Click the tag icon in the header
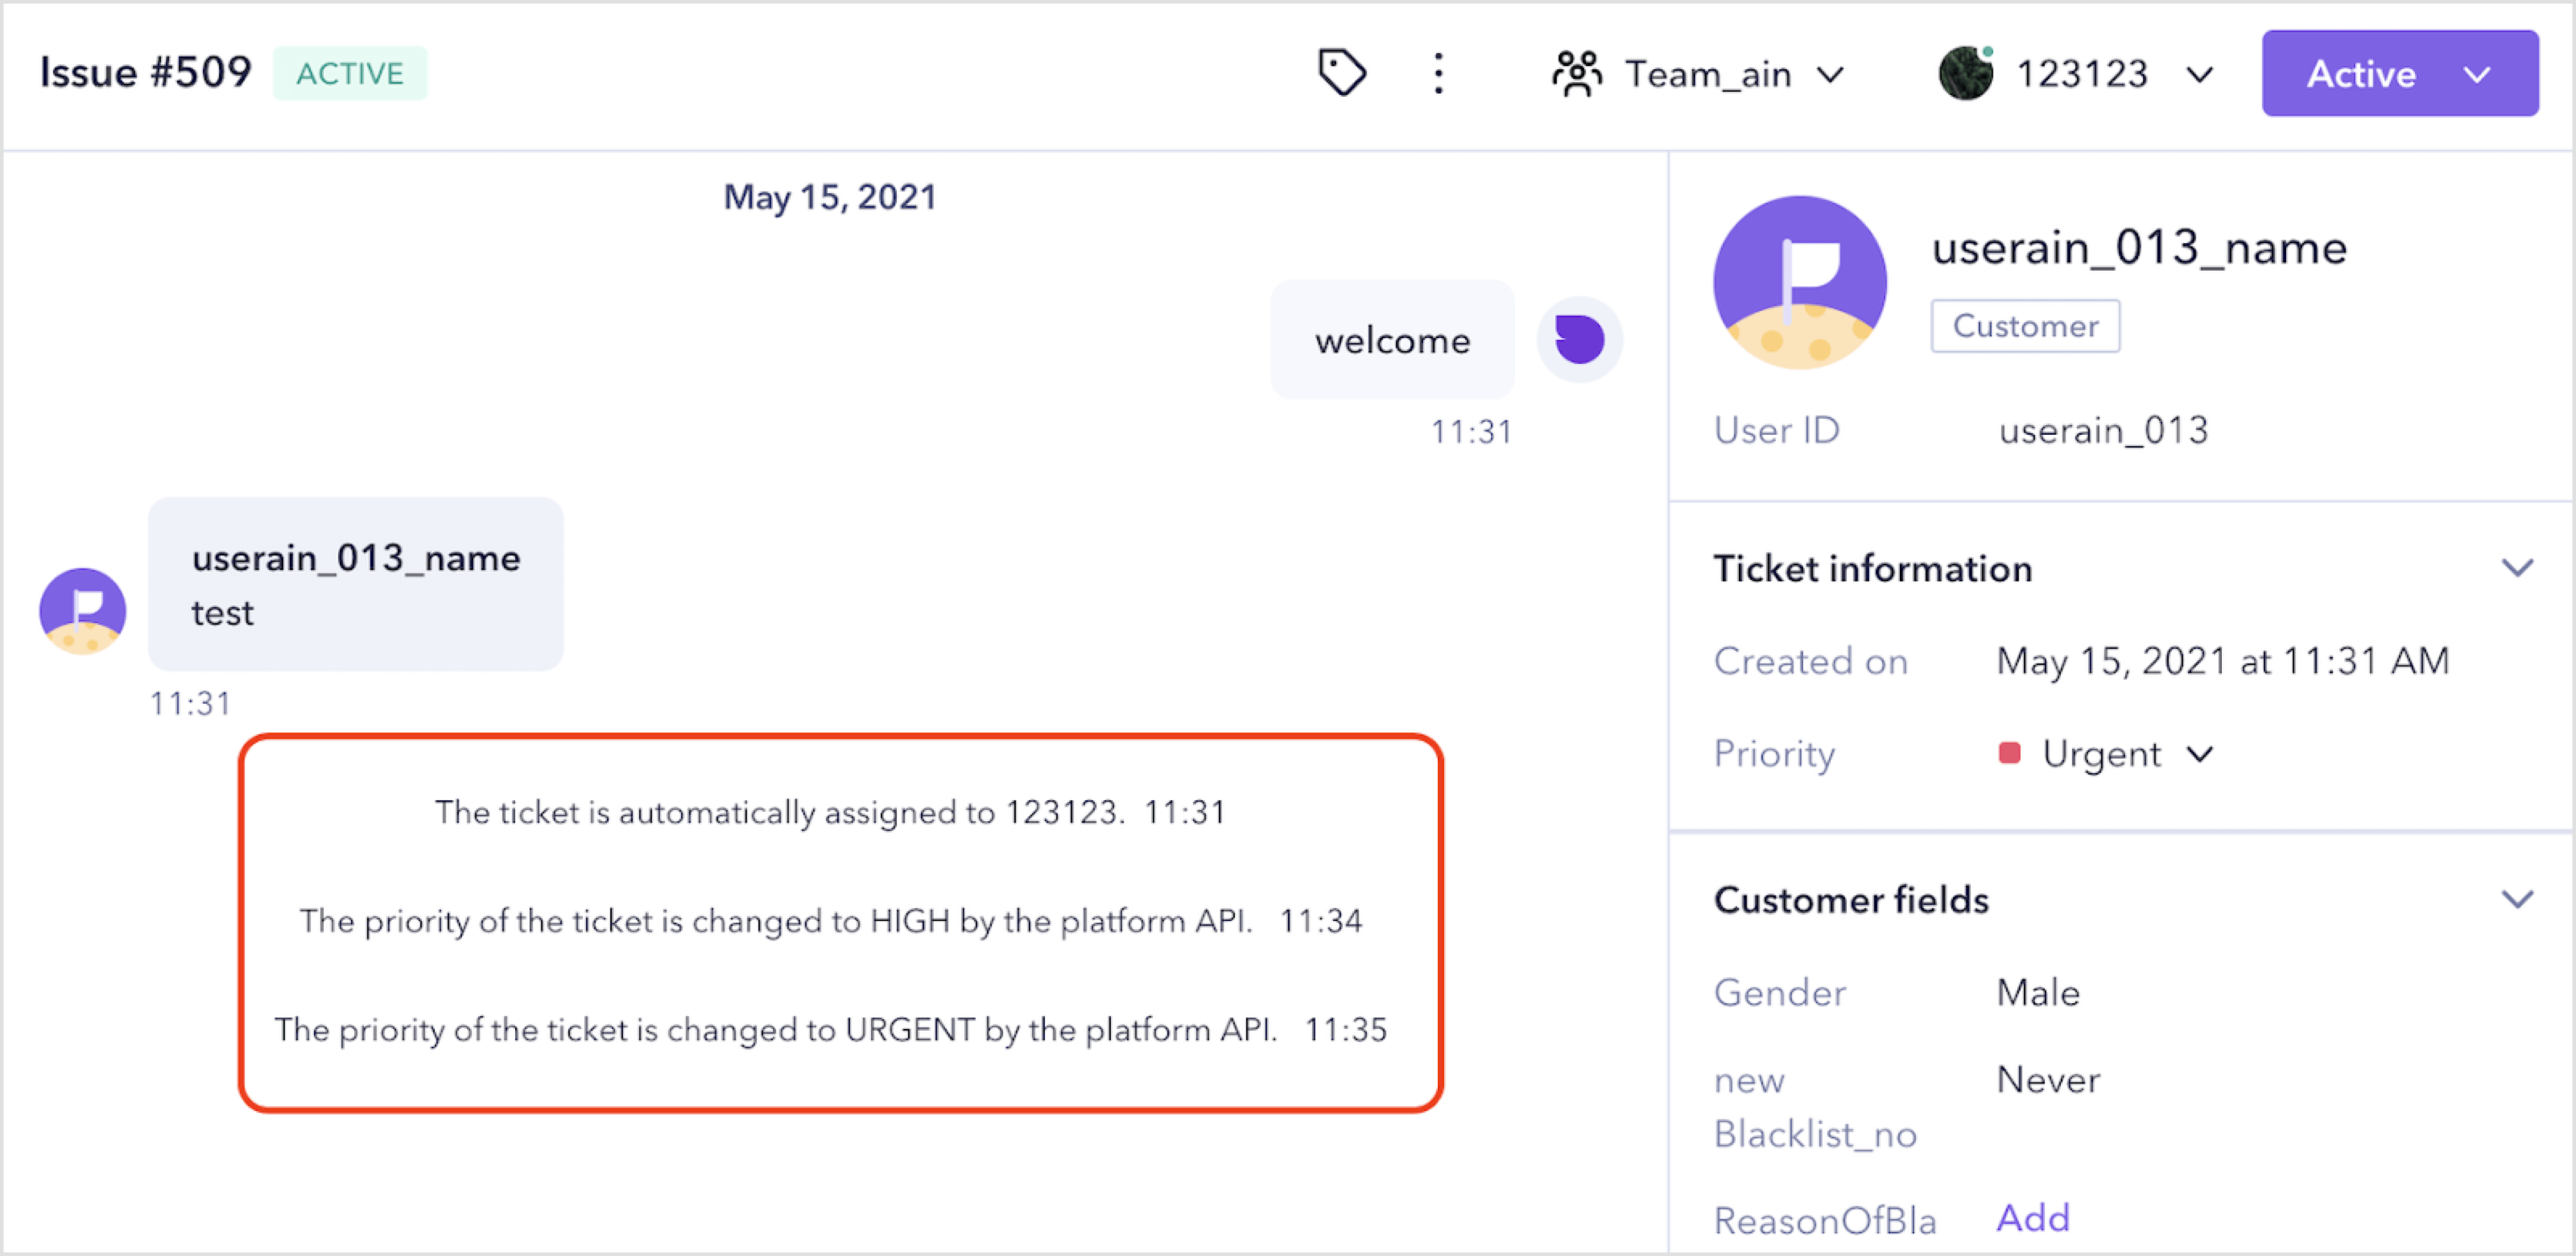 [x=1341, y=73]
